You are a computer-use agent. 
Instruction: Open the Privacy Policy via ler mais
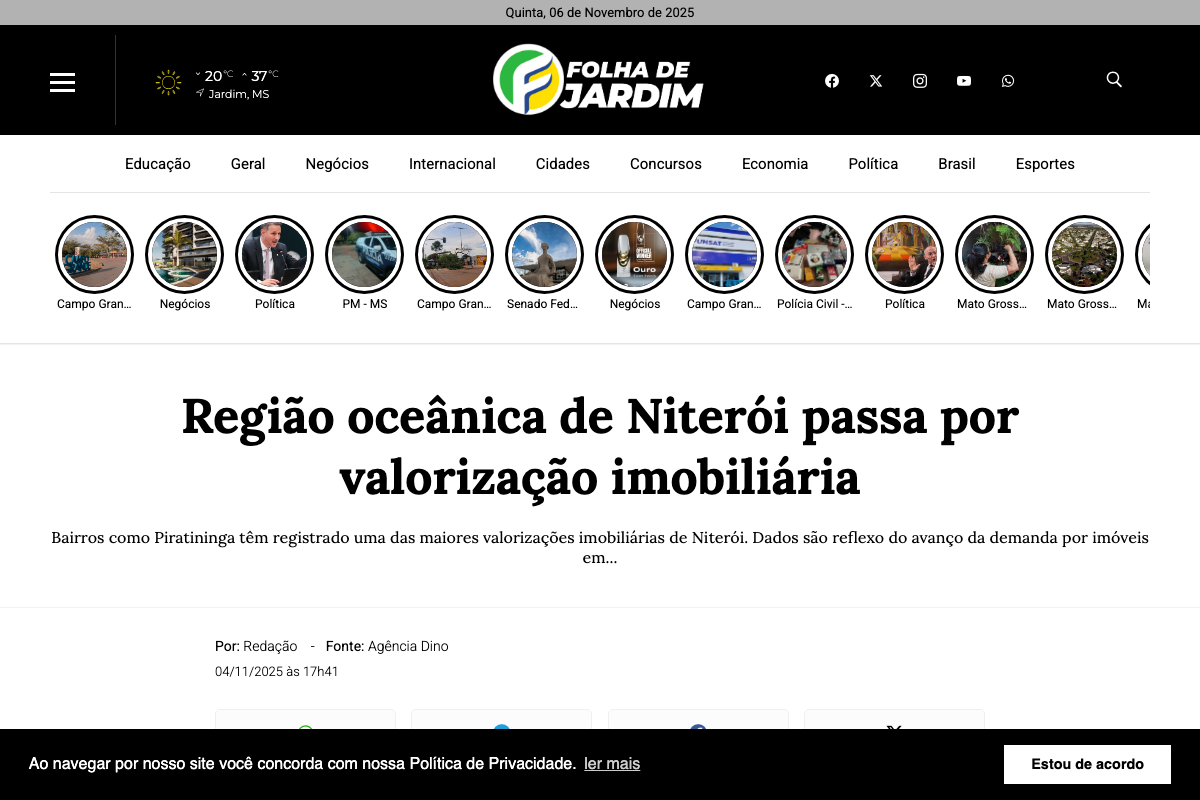tap(612, 764)
